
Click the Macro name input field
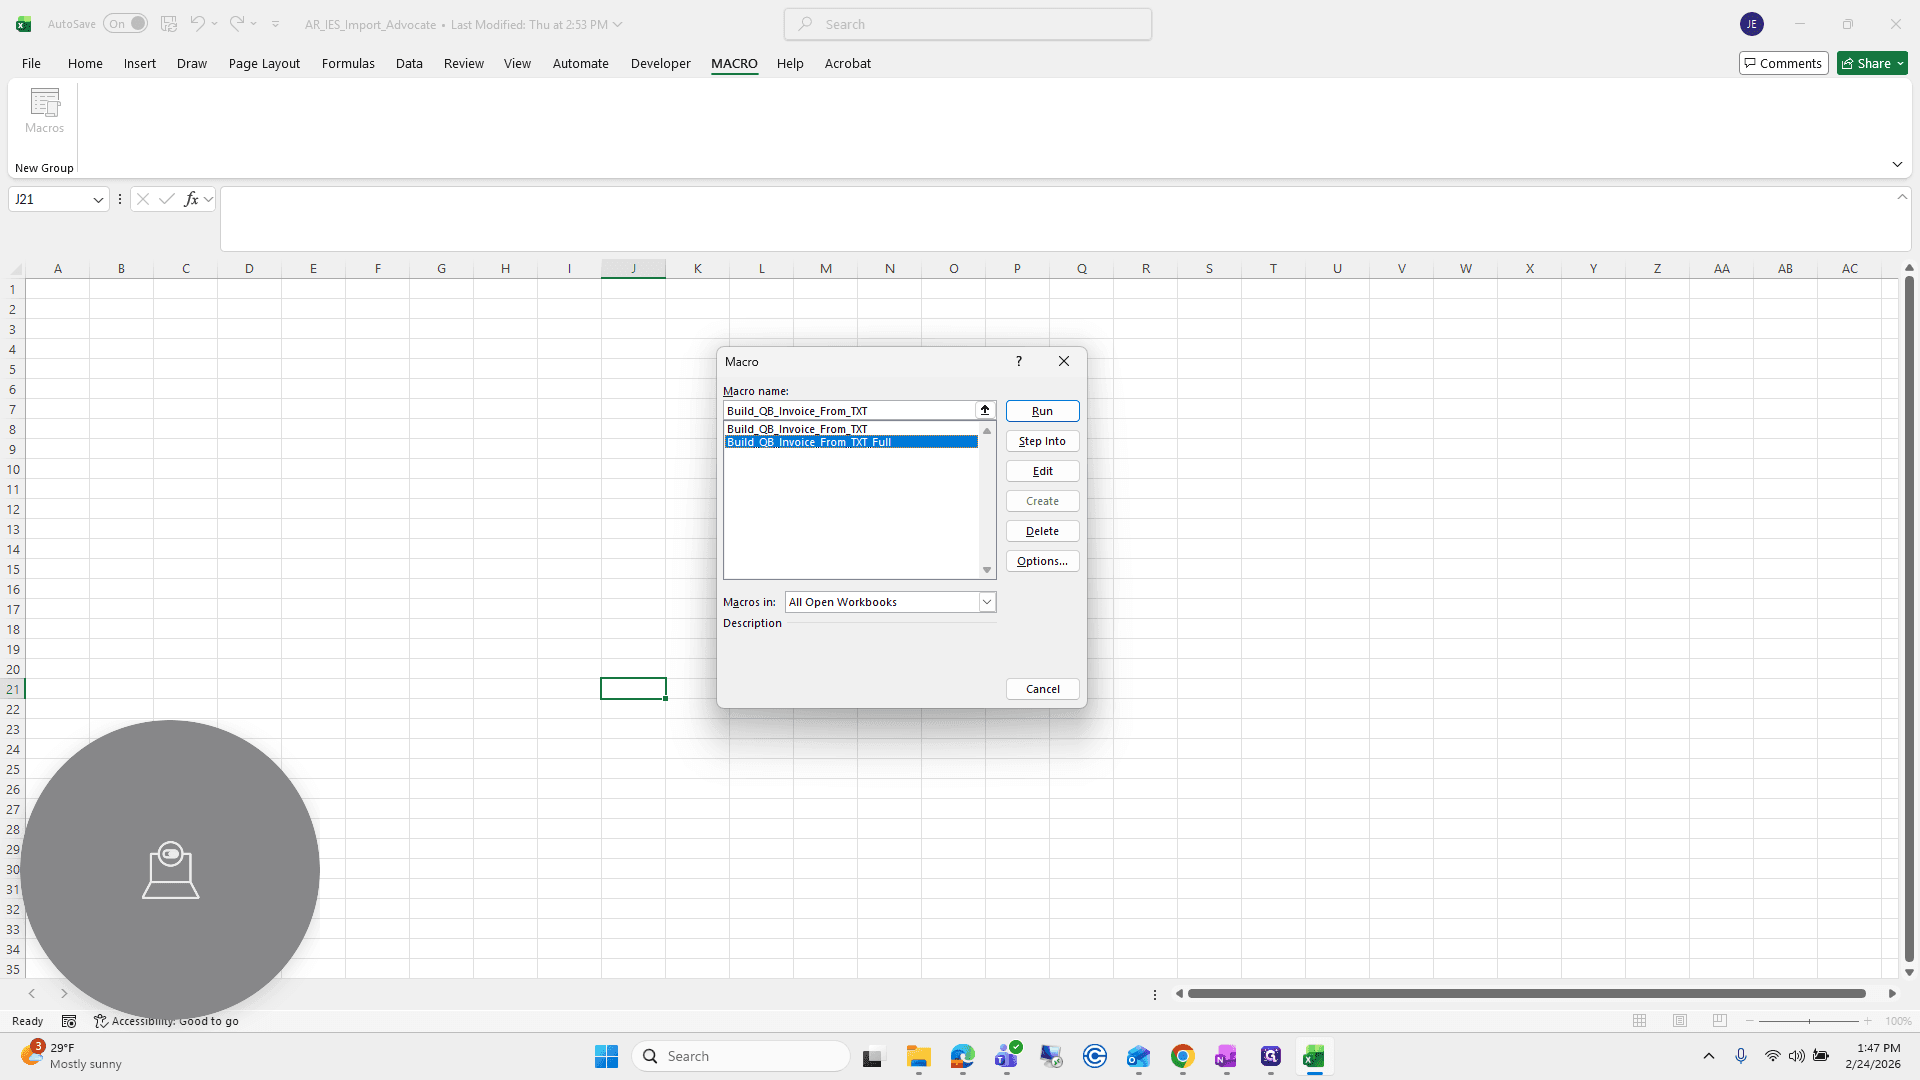pyautogui.click(x=849, y=410)
